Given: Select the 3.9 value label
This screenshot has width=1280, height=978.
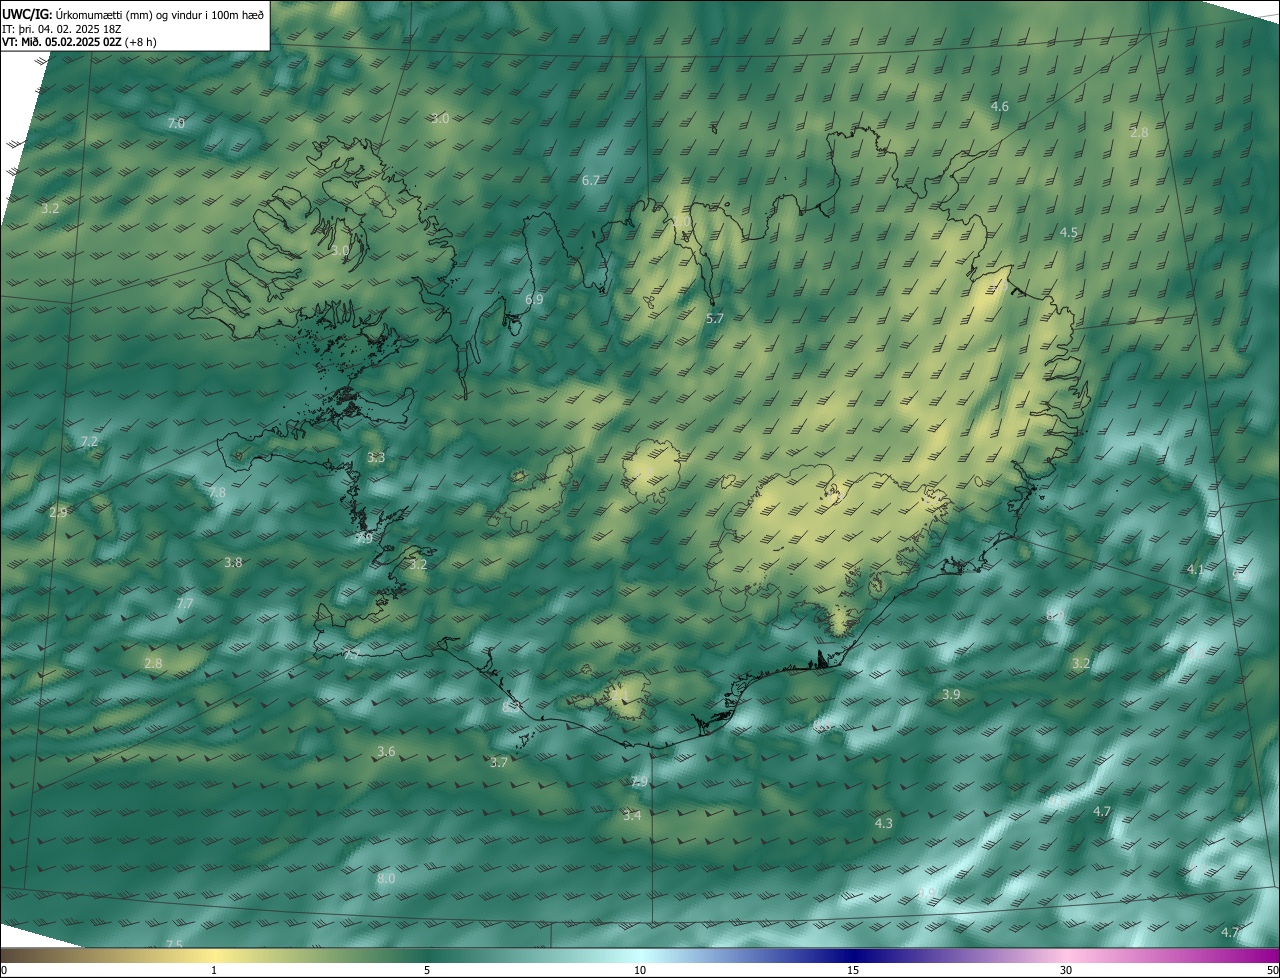Looking at the screenshot, I should click(x=951, y=694).
